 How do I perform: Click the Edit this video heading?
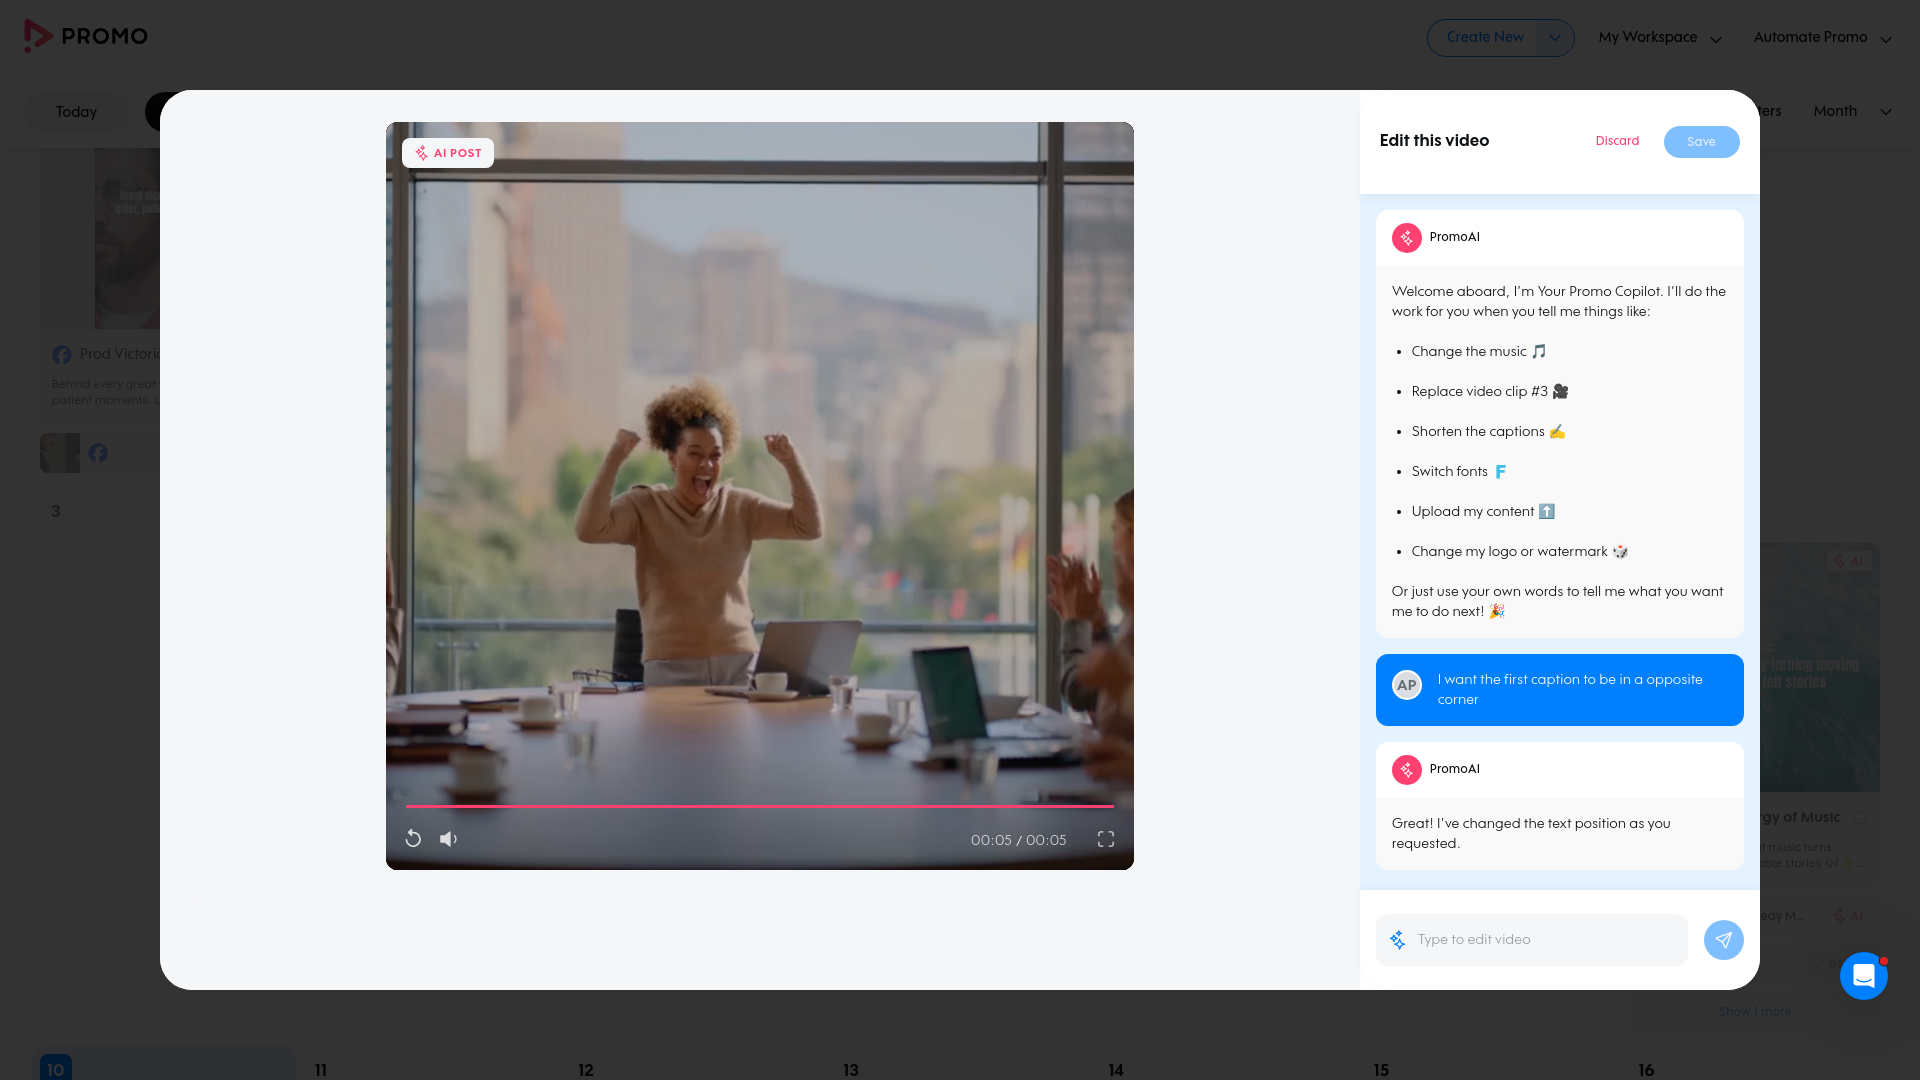(x=1434, y=141)
